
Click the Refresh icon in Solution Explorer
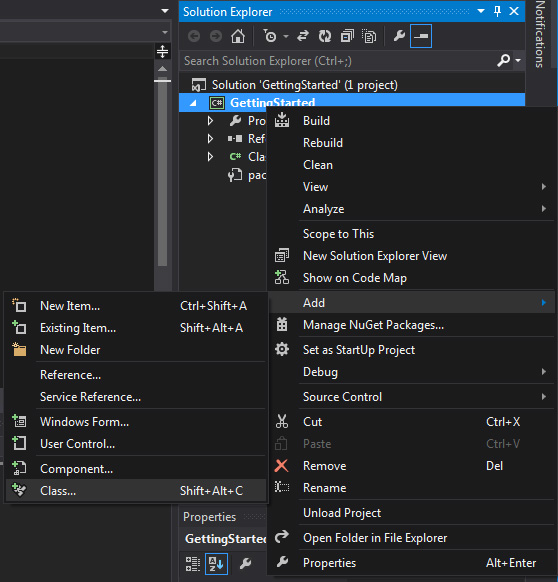coord(325,36)
